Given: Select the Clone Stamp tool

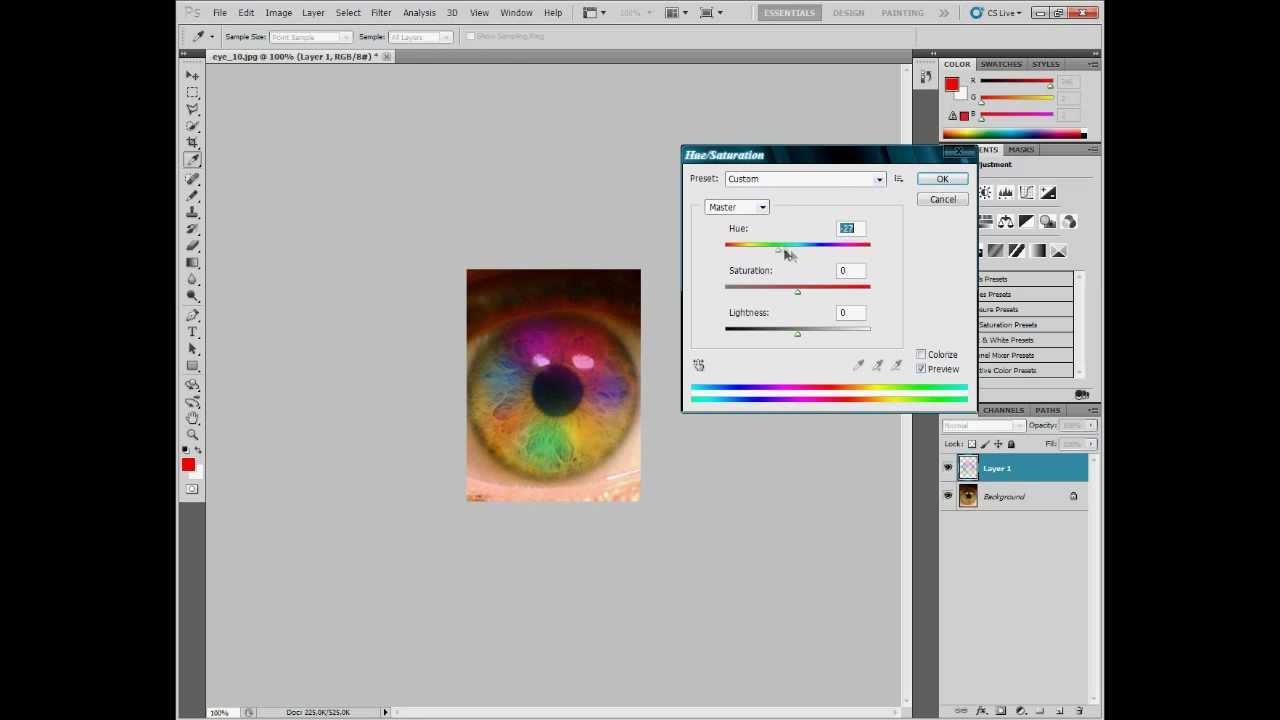Looking at the screenshot, I should (192, 212).
